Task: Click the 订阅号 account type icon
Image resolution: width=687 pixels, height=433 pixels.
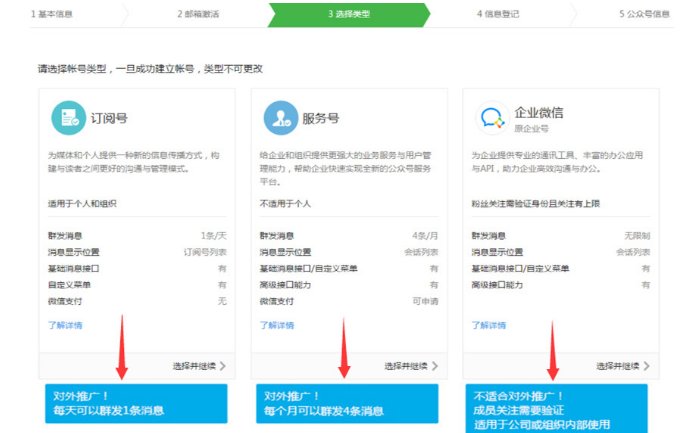Action: click(x=68, y=118)
